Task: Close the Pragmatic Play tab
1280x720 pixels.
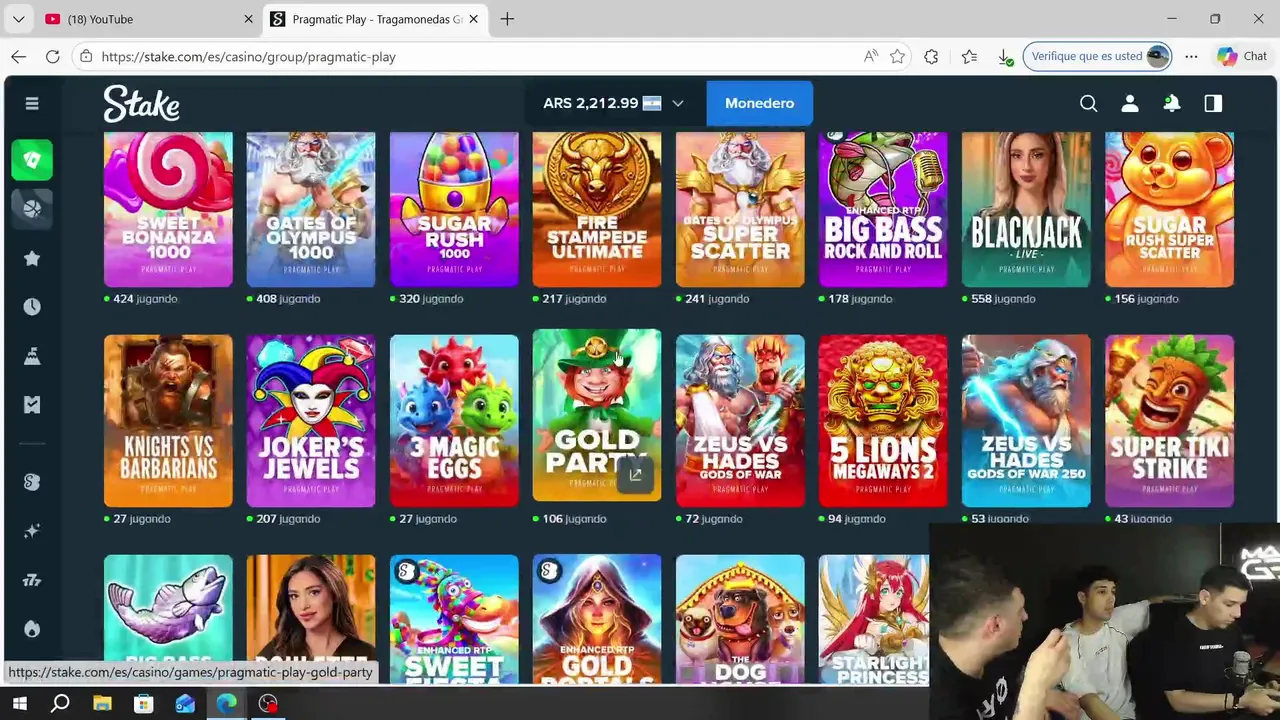Action: click(473, 19)
